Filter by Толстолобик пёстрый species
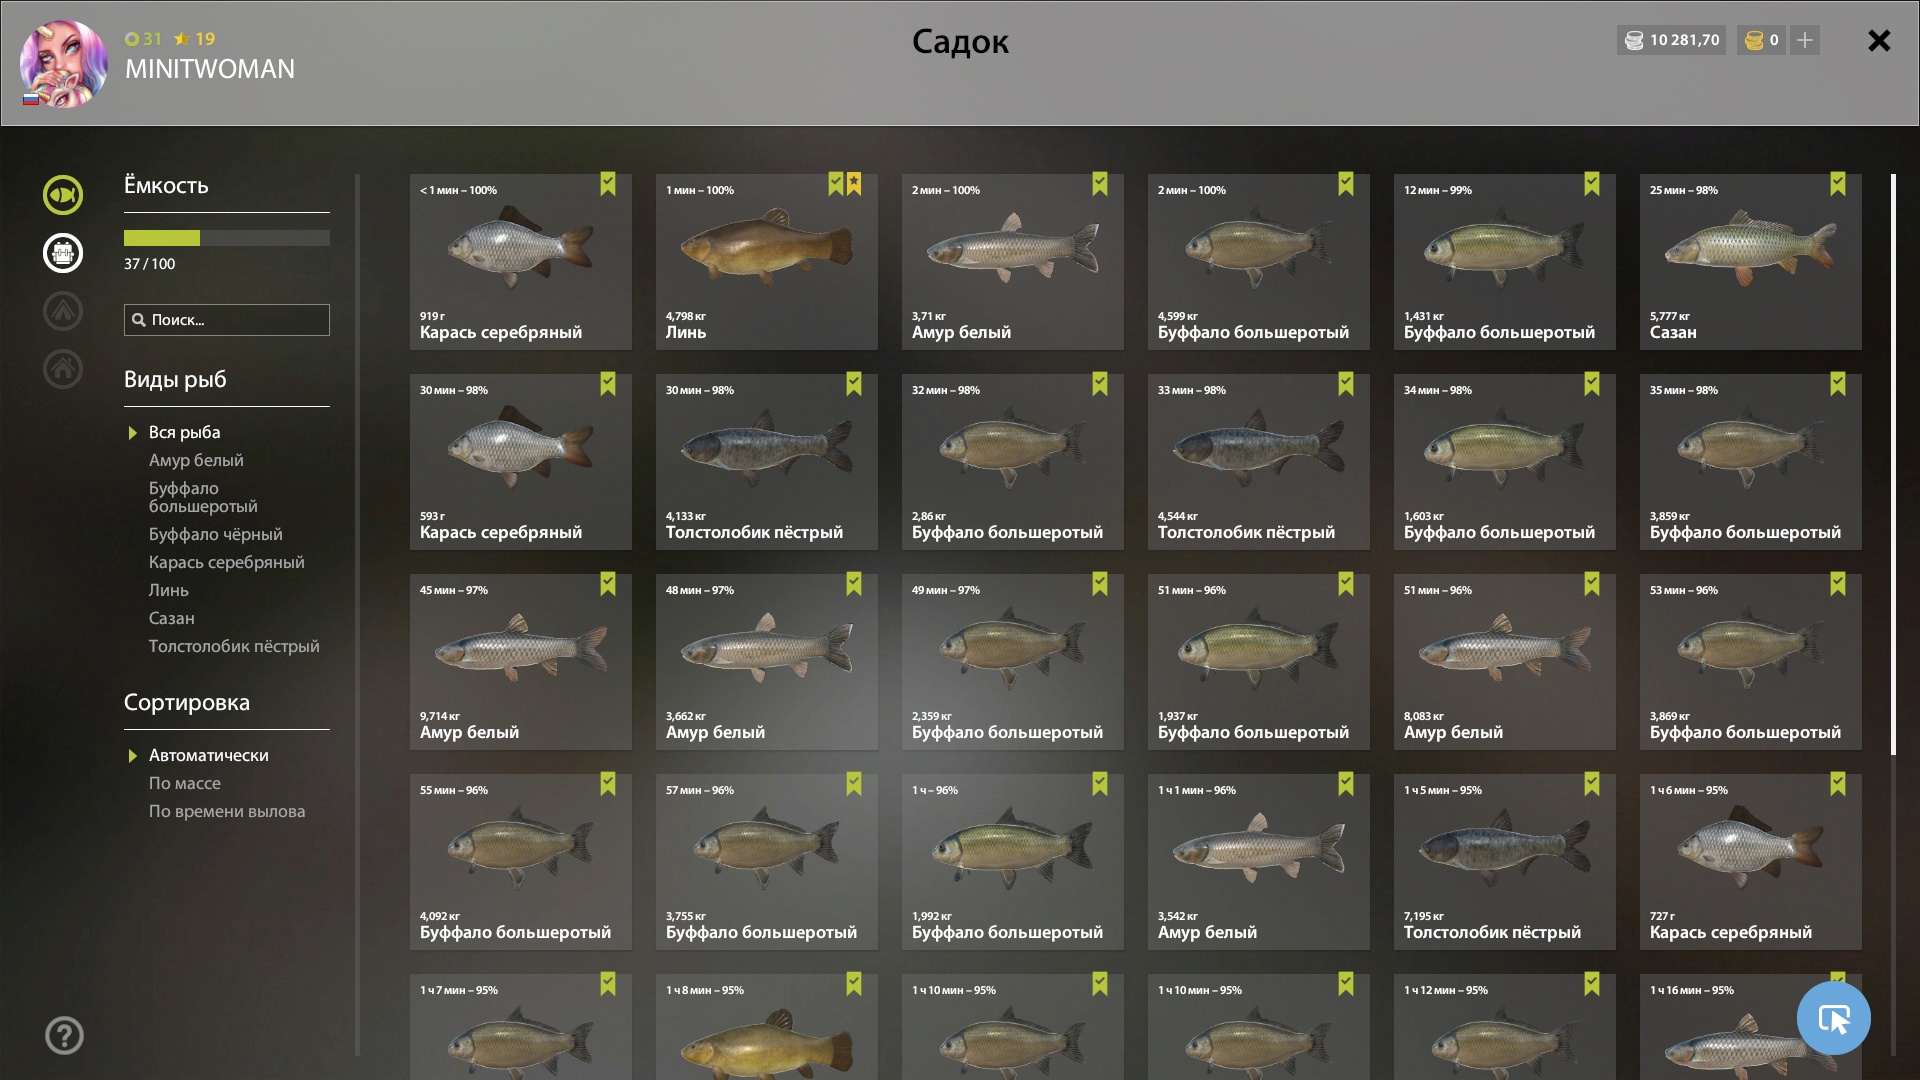The height and width of the screenshot is (1080, 1920). (234, 646)
